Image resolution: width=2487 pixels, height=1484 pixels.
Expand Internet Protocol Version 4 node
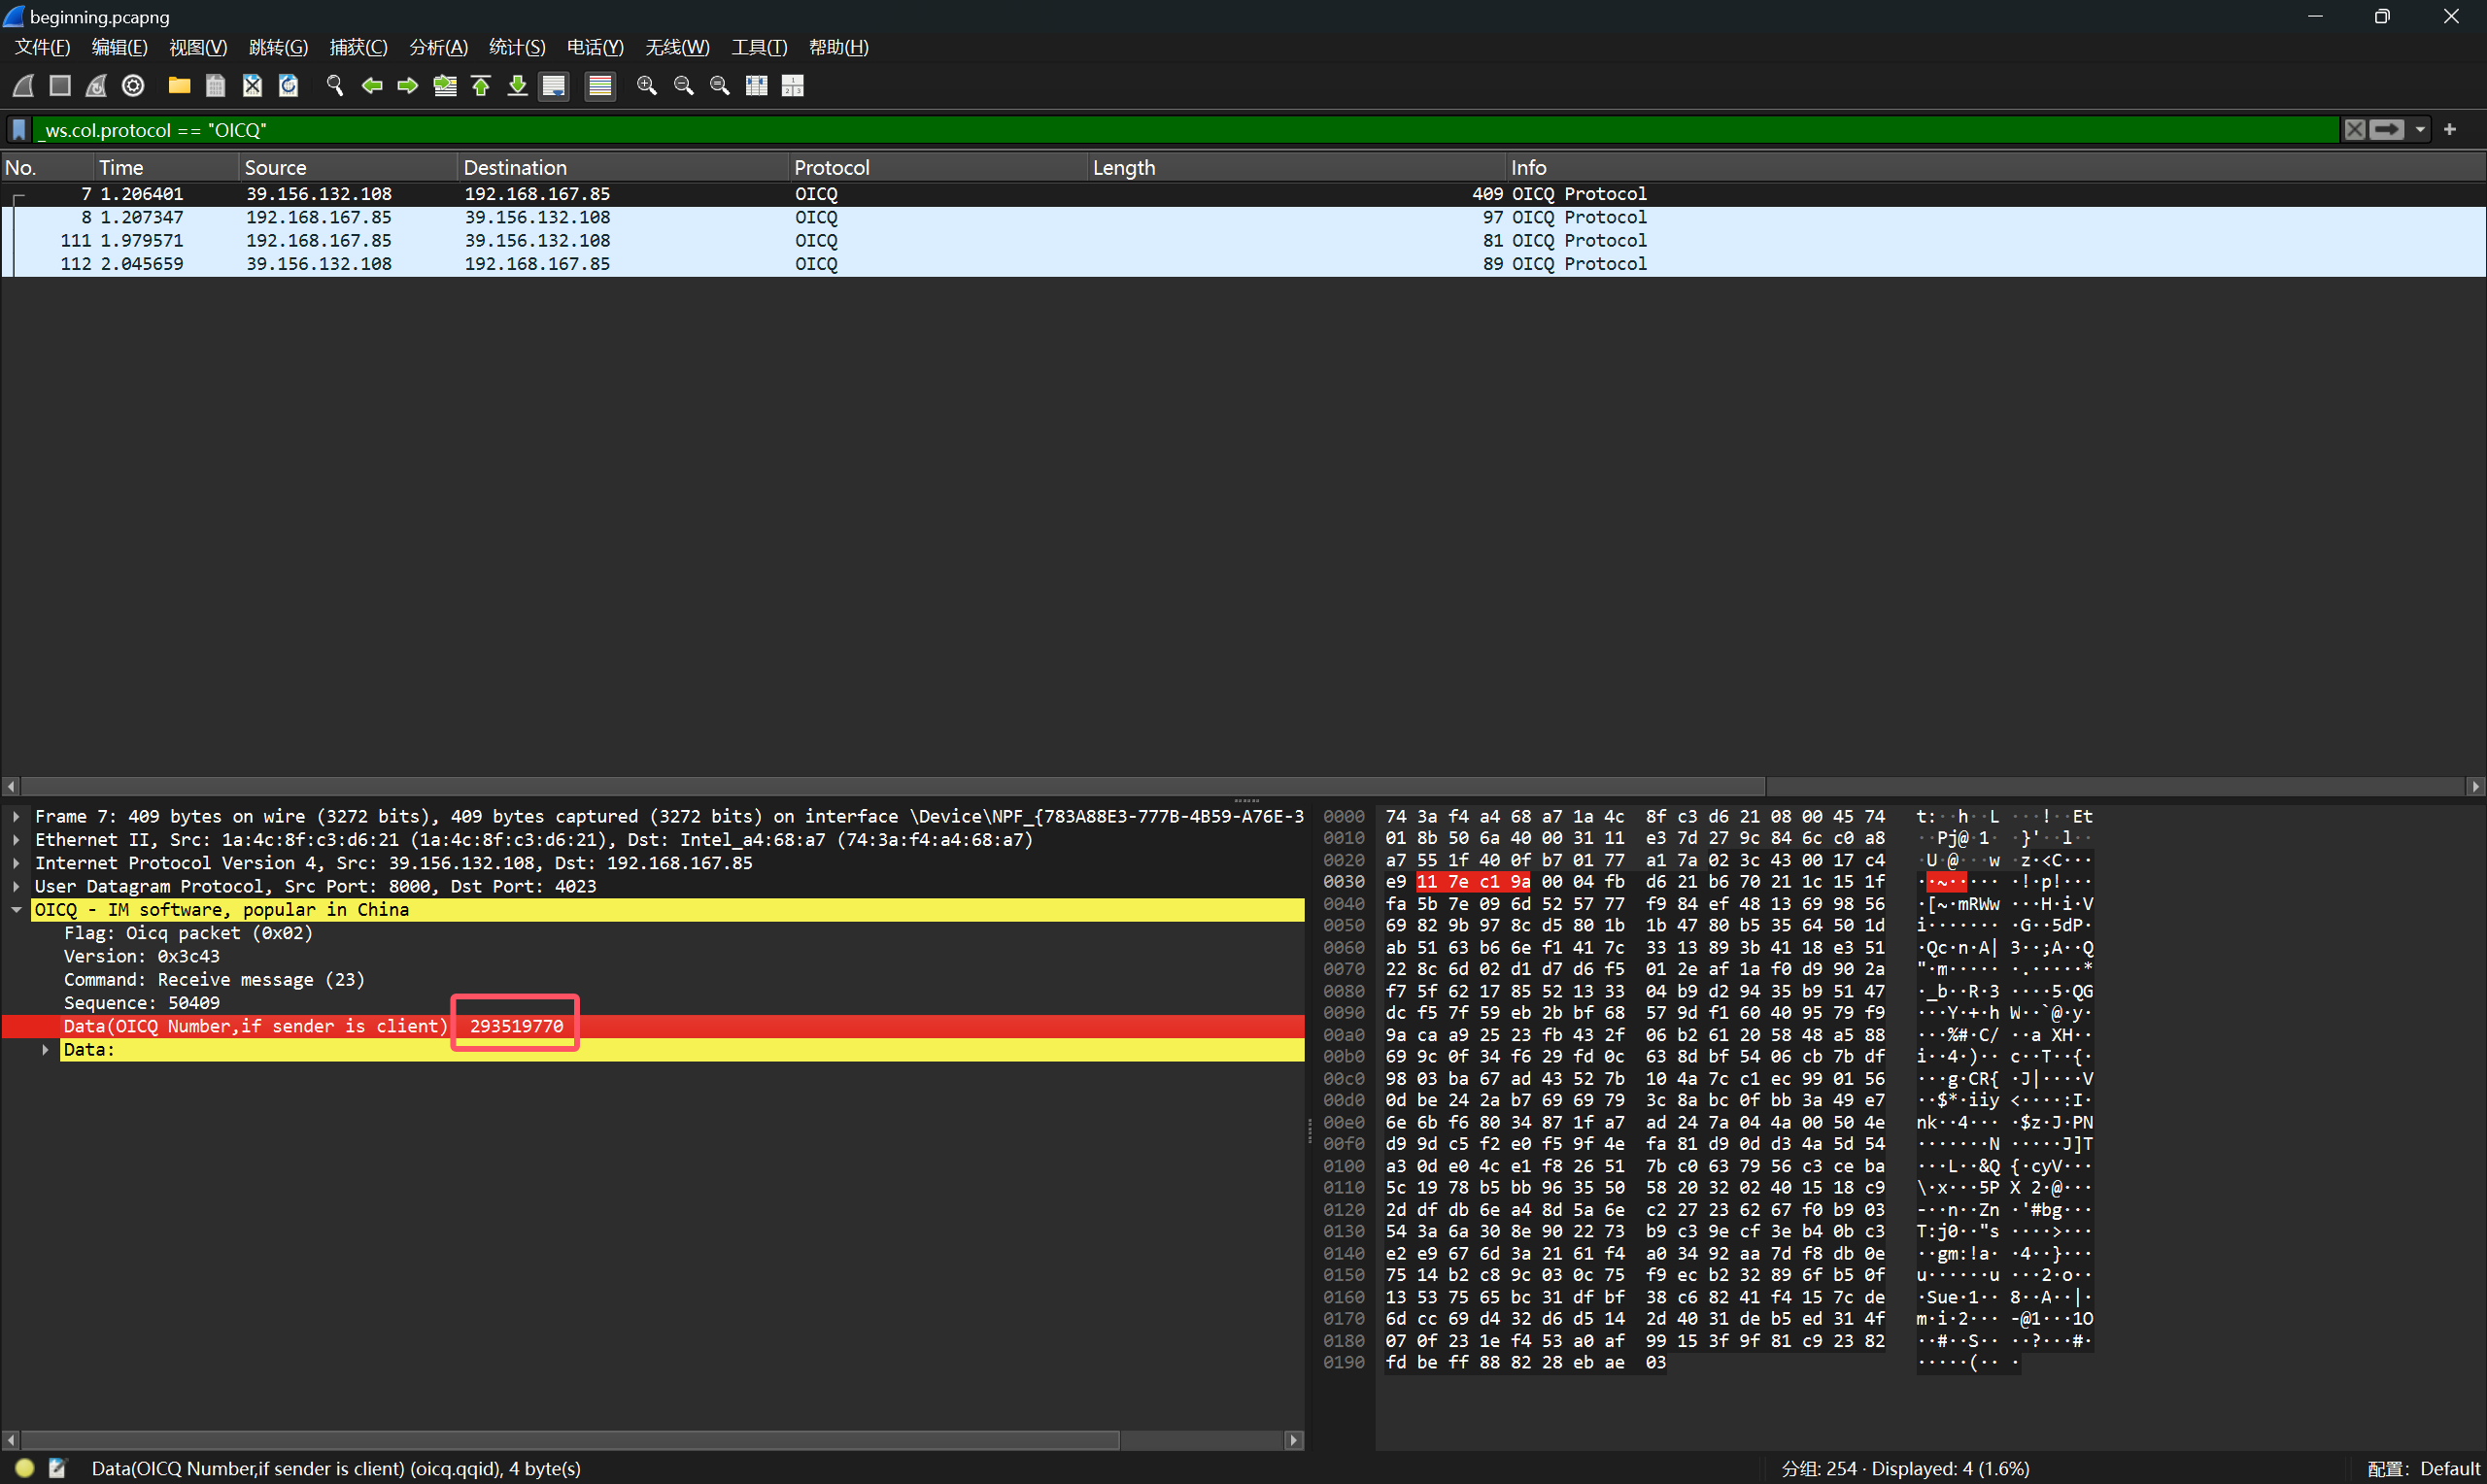(16, 863)
